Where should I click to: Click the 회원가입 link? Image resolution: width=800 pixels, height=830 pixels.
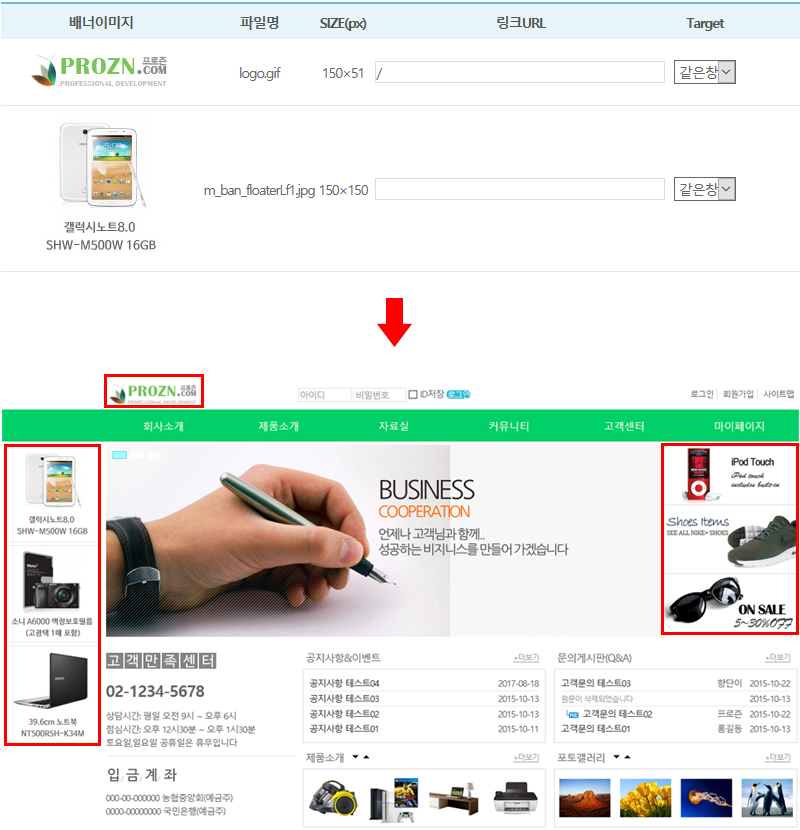(x=737, y=395)
